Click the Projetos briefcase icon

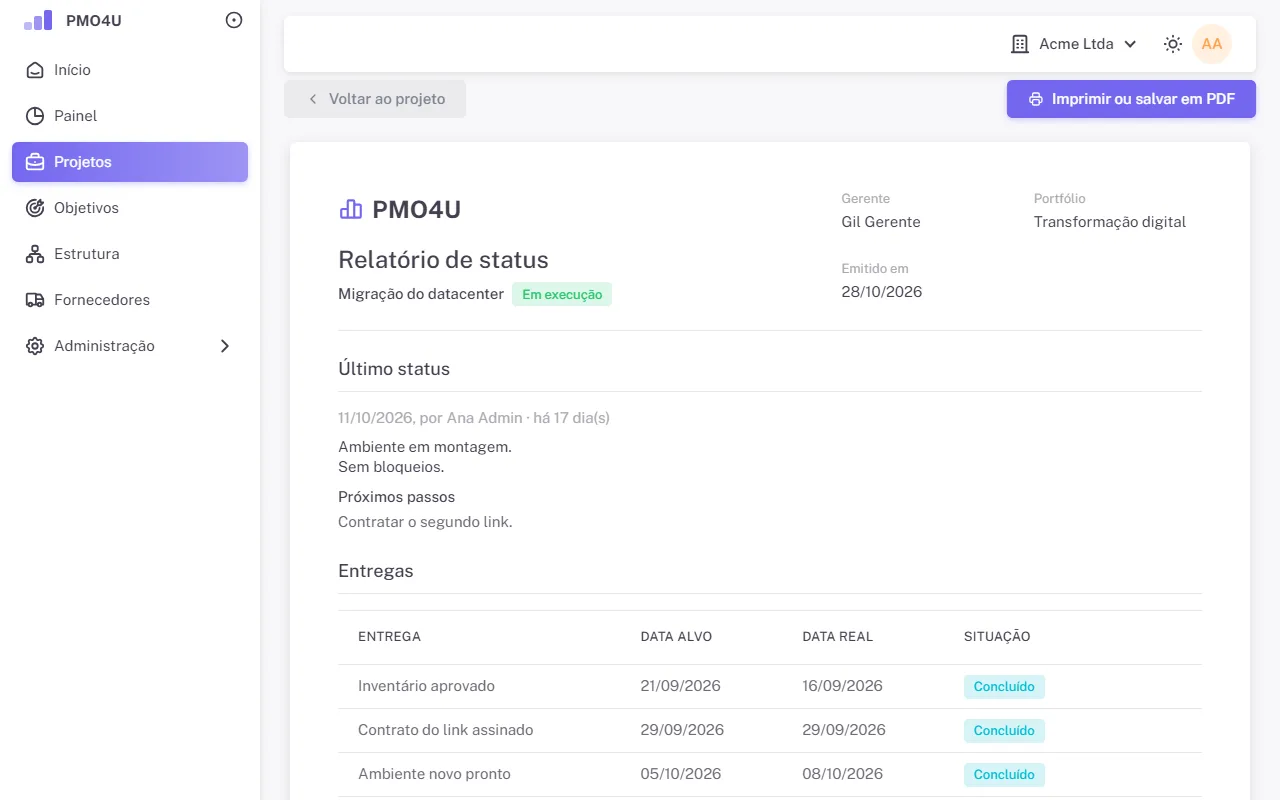[35, 162]
